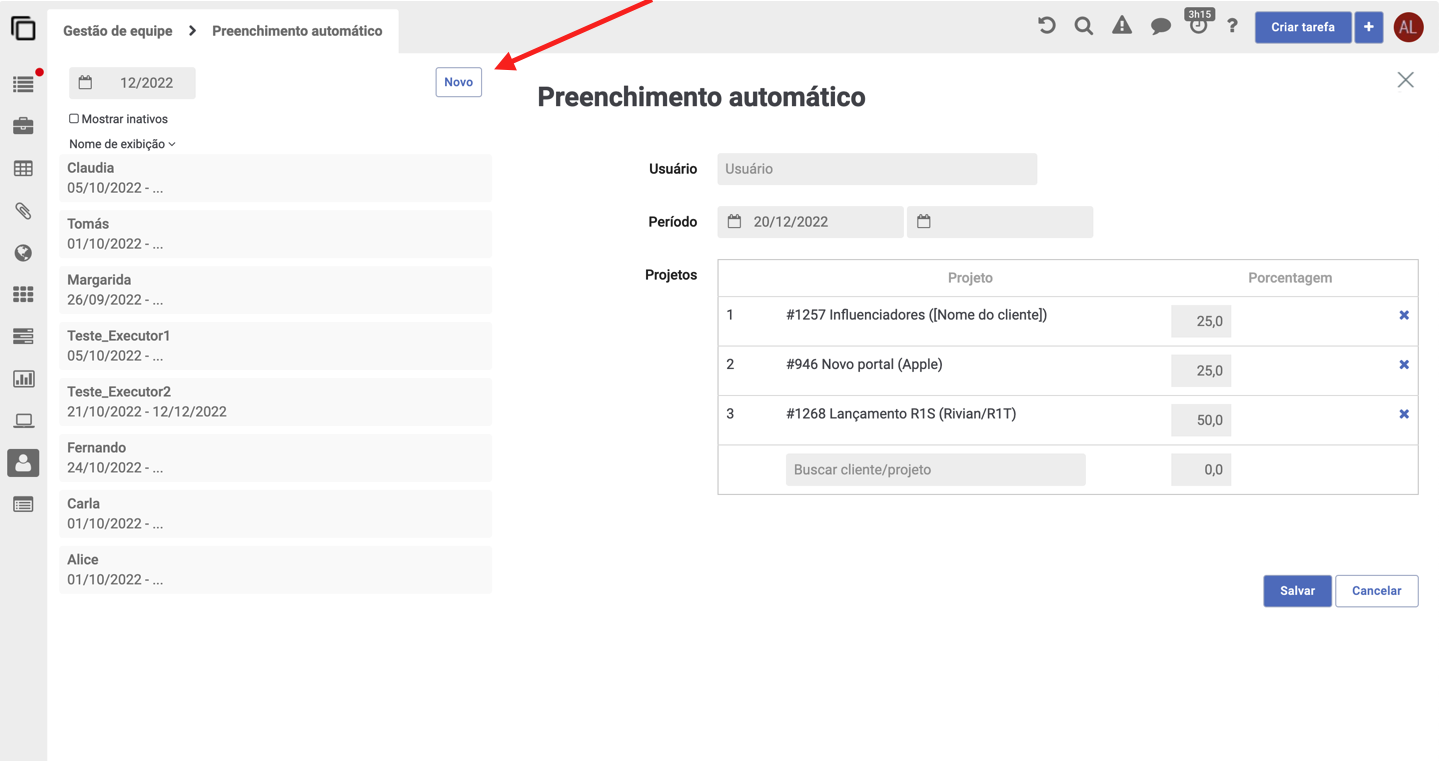This screenshot has height=761, width=1441.
Task: Remove project #946 Novo portal with X icon
Action: pyautogui.click(x=1404, y=365)
